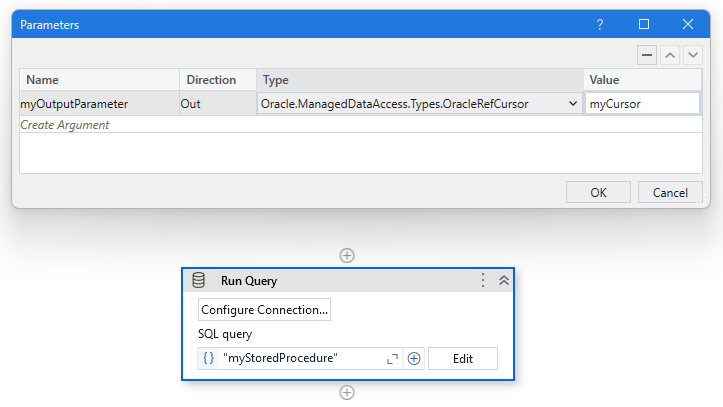
Task: Click the add activity plus below Run Query
Action: [x=347, y=393]
